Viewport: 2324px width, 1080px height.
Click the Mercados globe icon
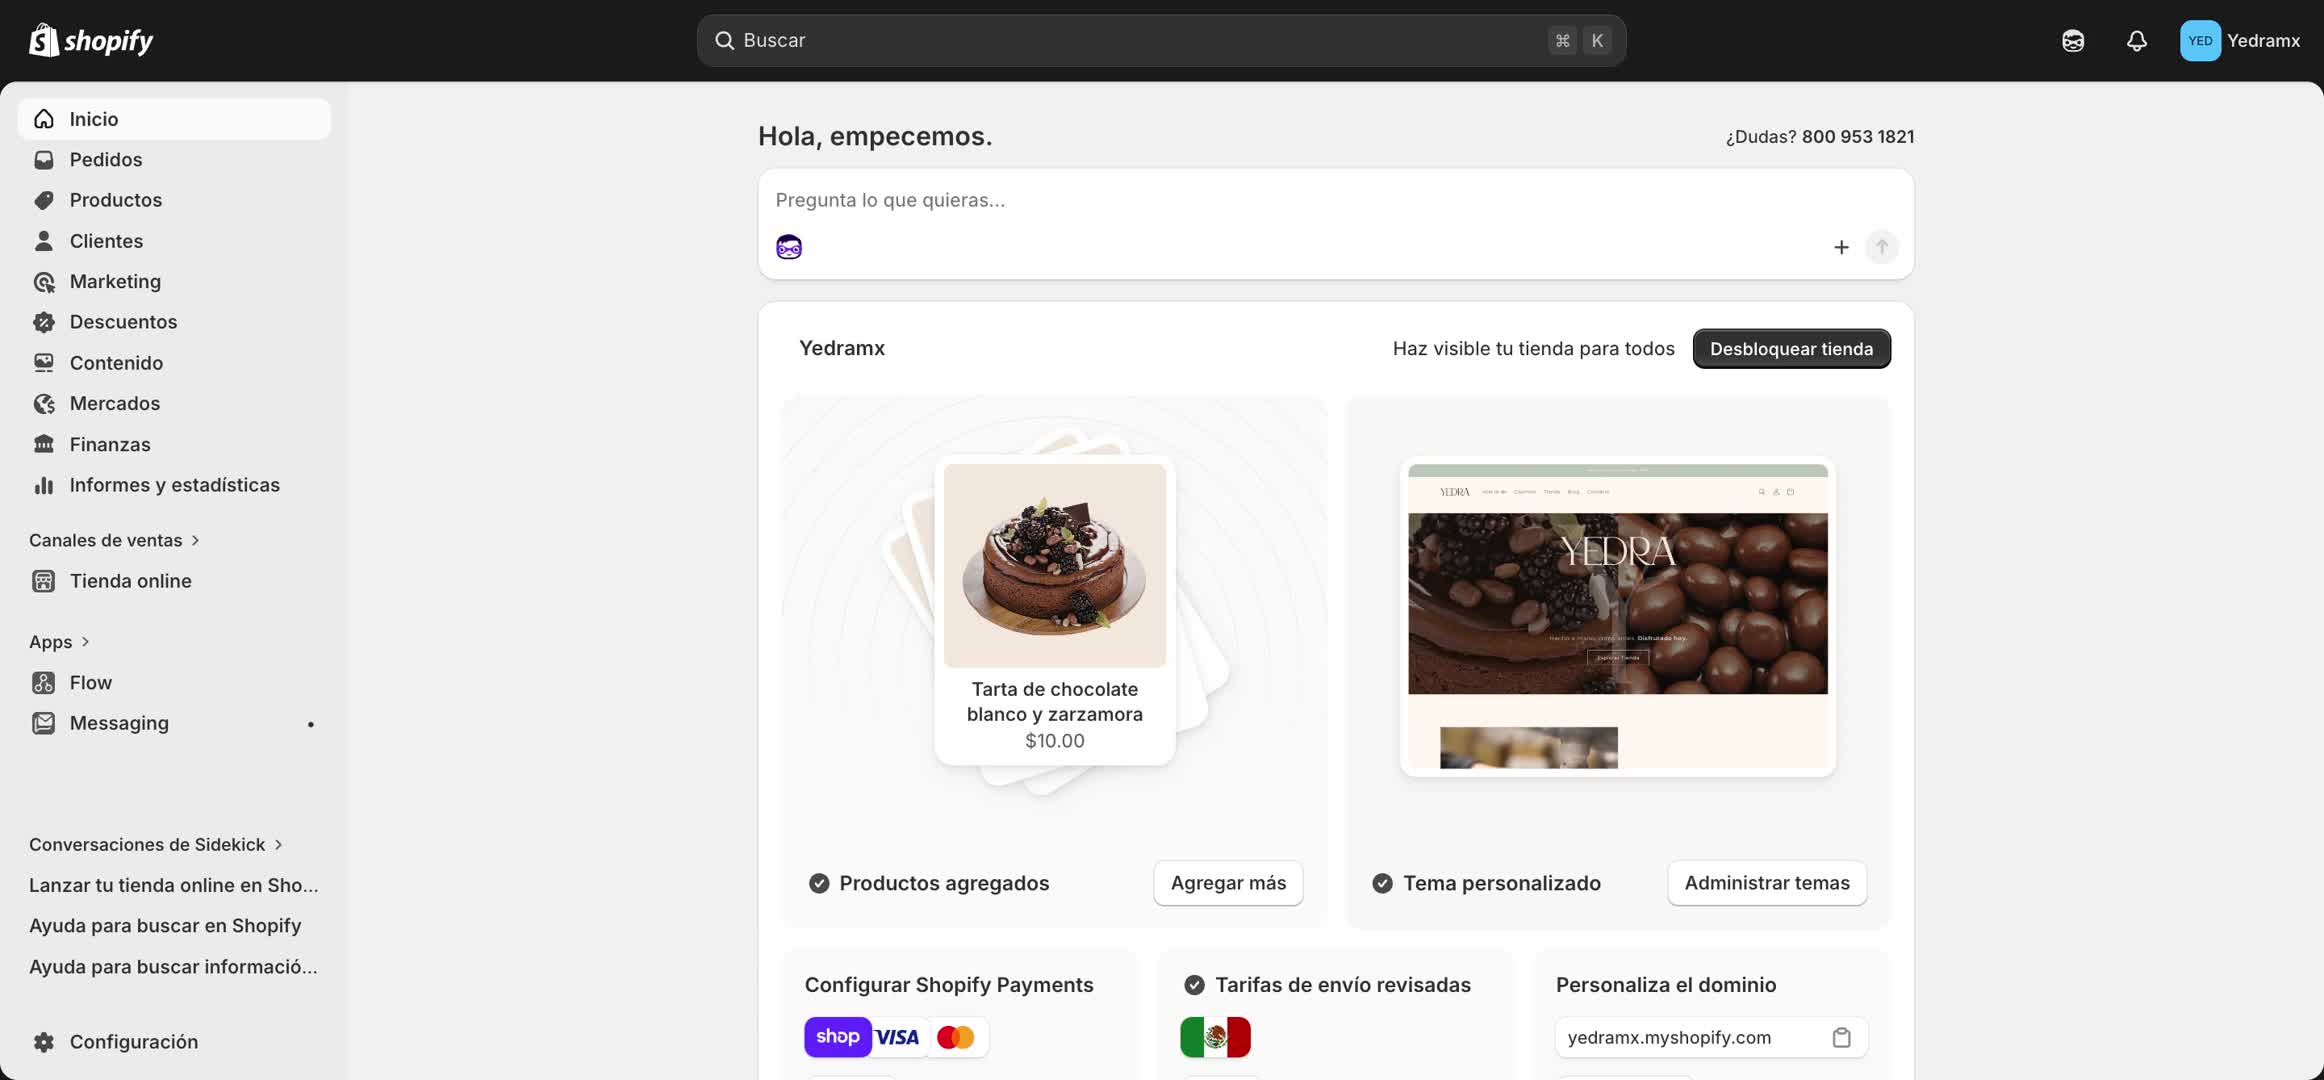coord(44,404)
